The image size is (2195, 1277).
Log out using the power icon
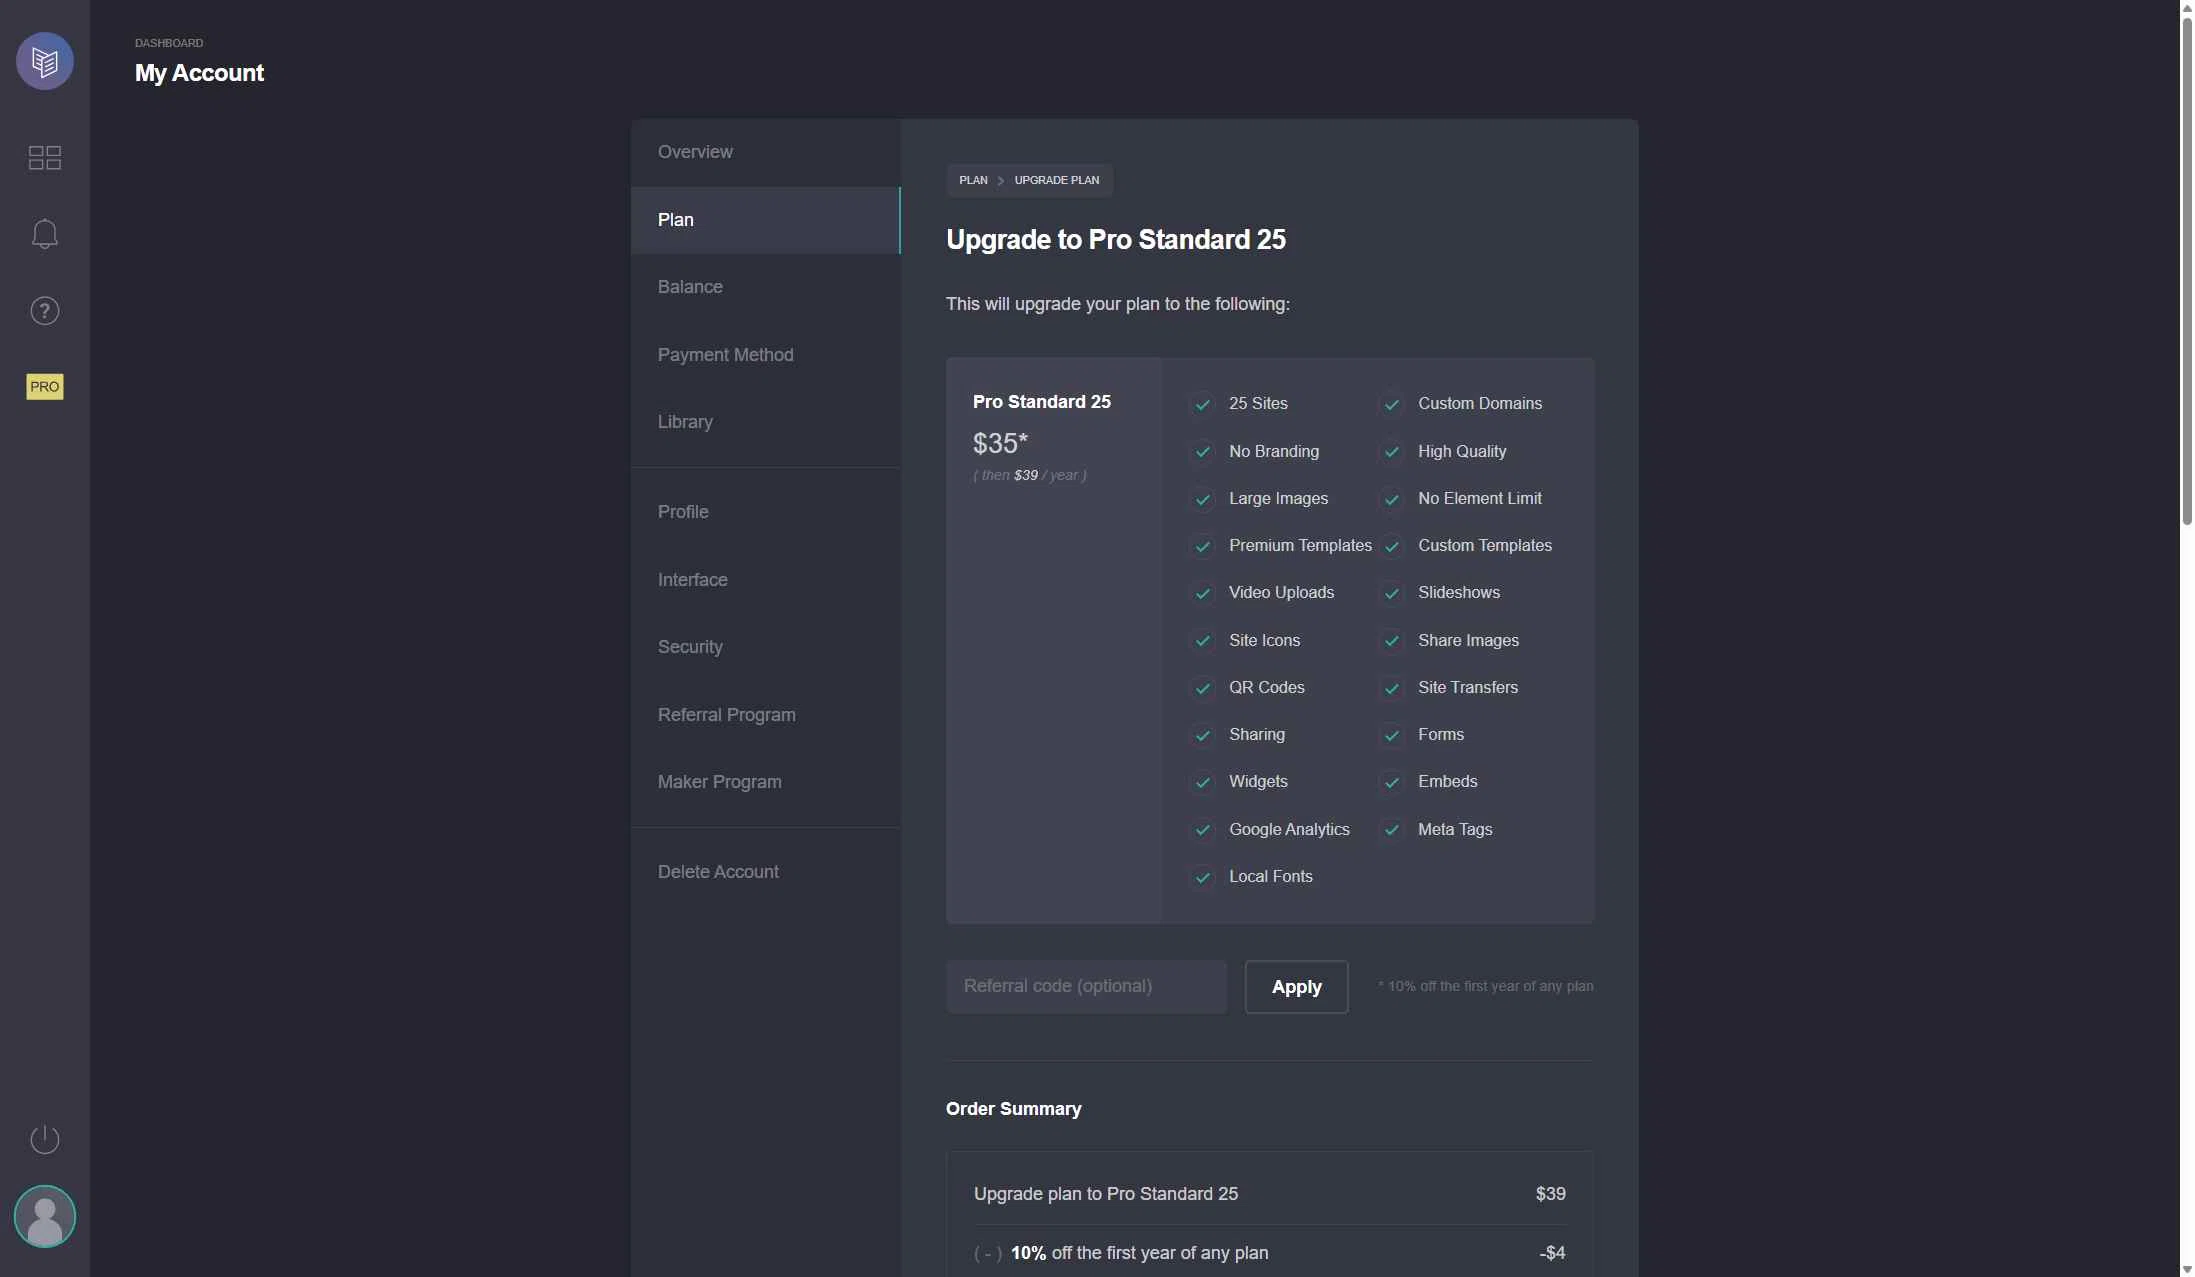coord(44,1139)
